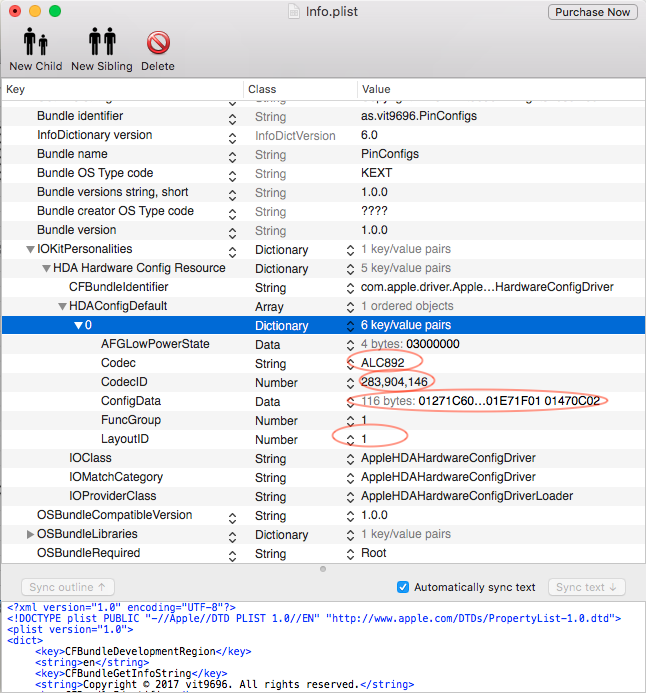
Task: Select the CFBundleIdentifier key row
Action: pyautogui.click(x=118, y=287)
